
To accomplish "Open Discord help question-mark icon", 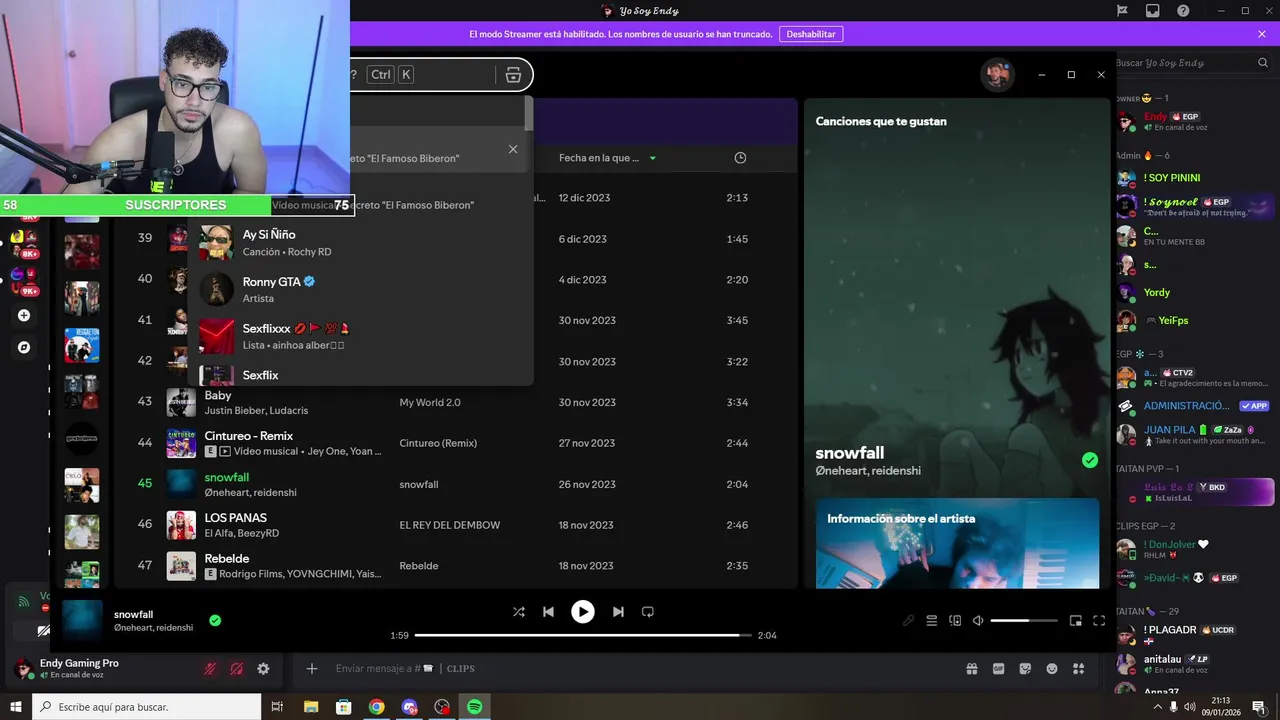I will tap(1183, 11).
